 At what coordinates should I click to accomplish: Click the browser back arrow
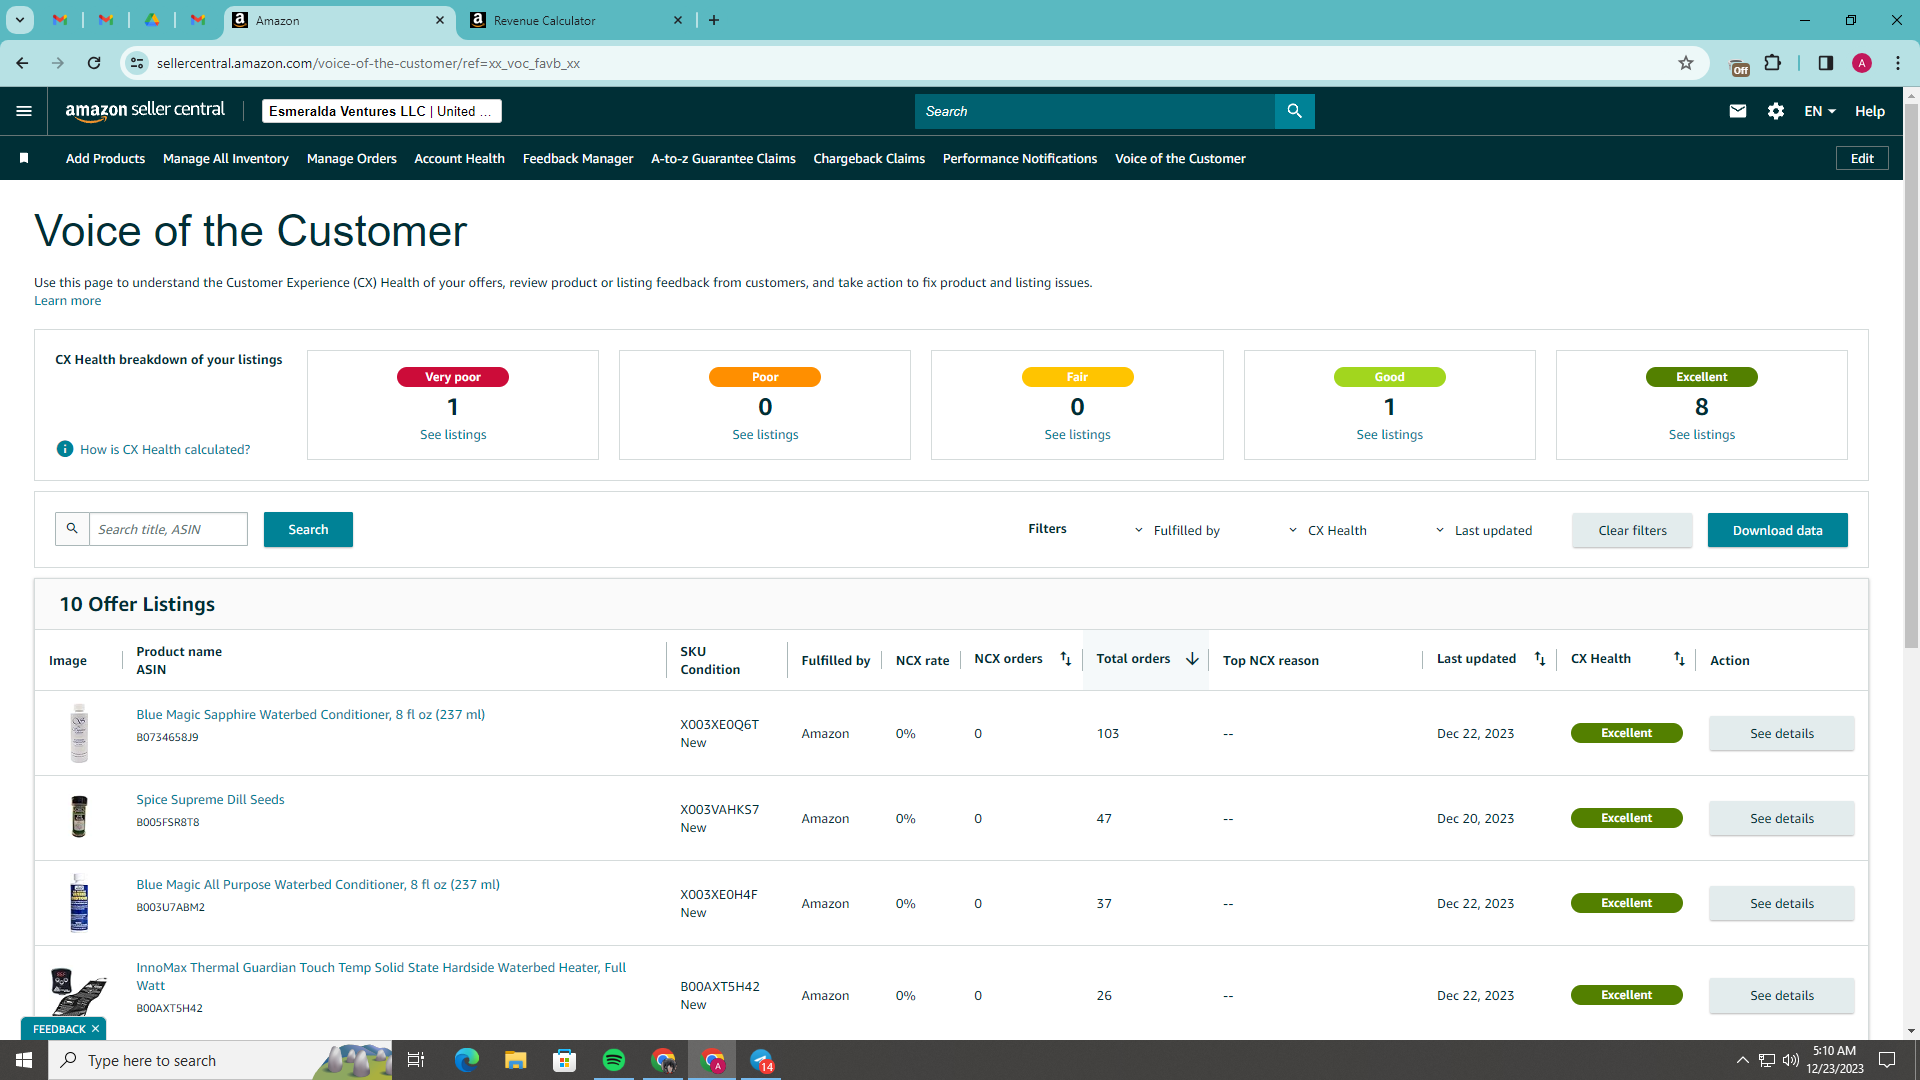[22, 63]
